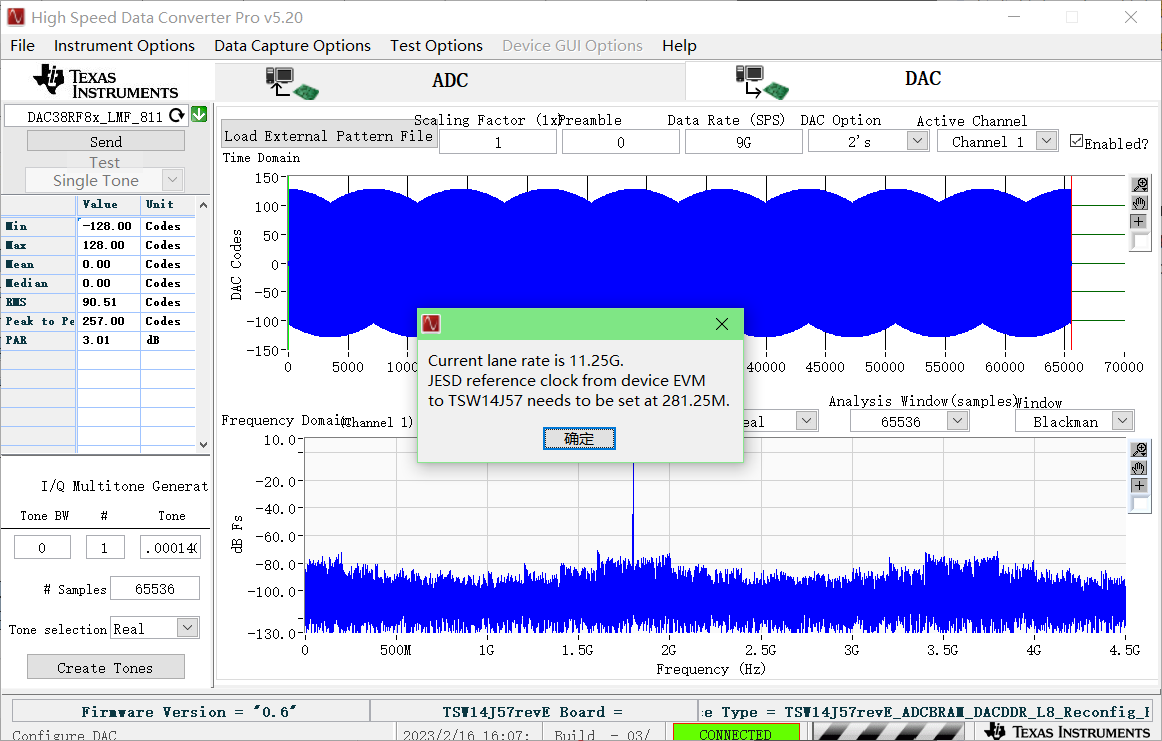
Task: Open the Test Options menu
Action: [436, 46]
